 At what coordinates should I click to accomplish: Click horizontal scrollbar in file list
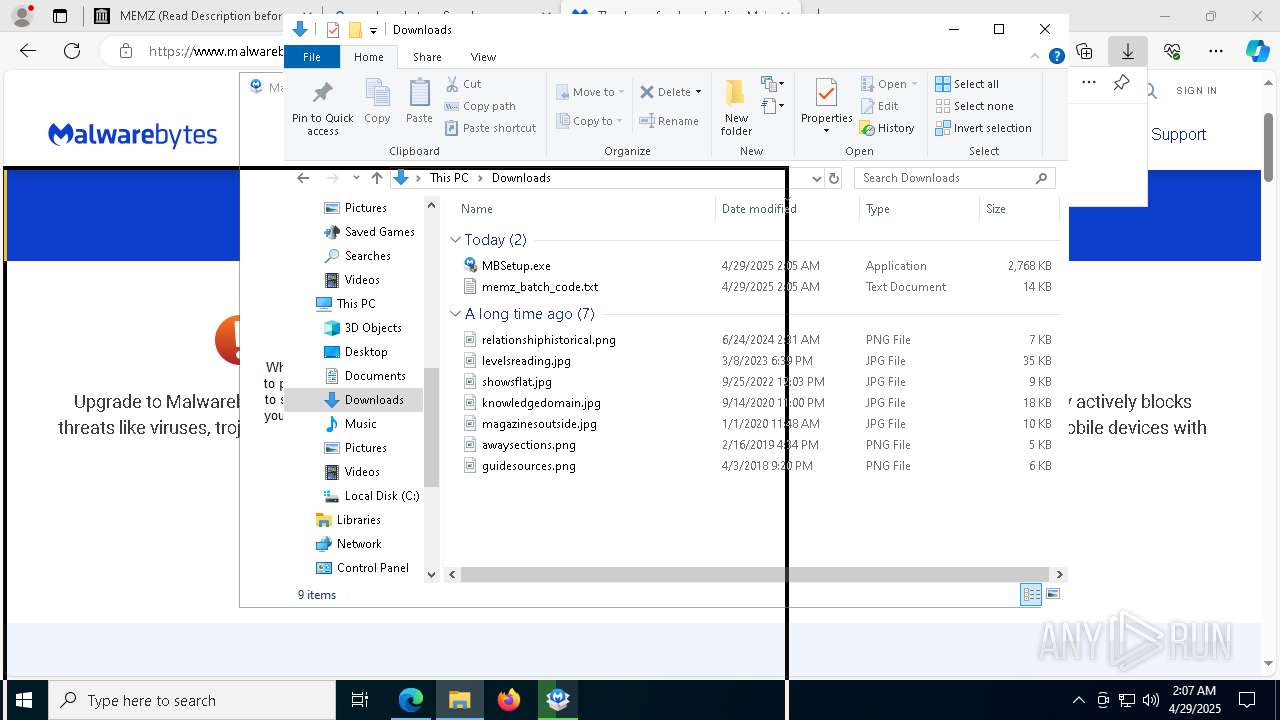(756, 574)
